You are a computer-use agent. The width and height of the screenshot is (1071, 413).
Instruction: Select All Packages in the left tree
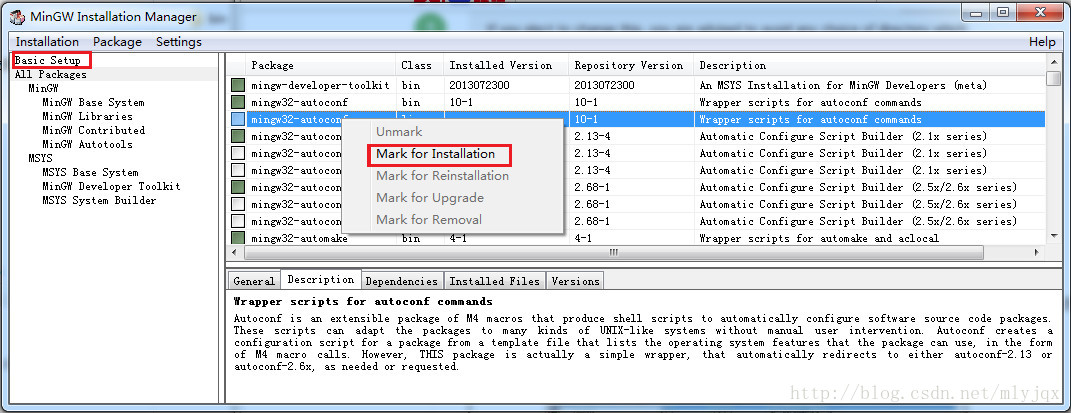(x=51, y=74)
